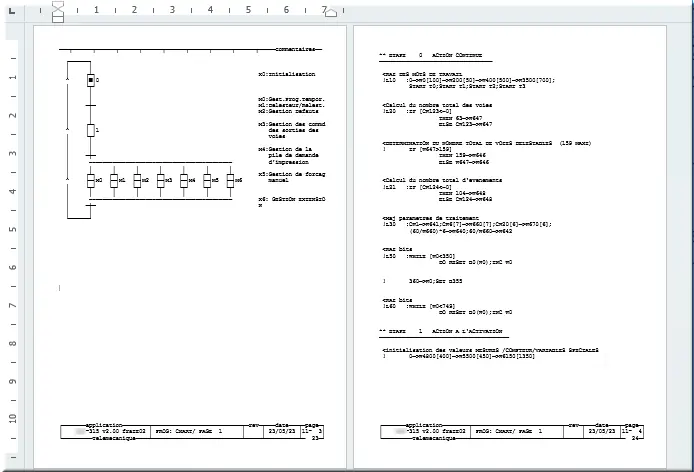Click the macro-step box labeled x3
Screen dimensions: 694x472
pos(161,181)
